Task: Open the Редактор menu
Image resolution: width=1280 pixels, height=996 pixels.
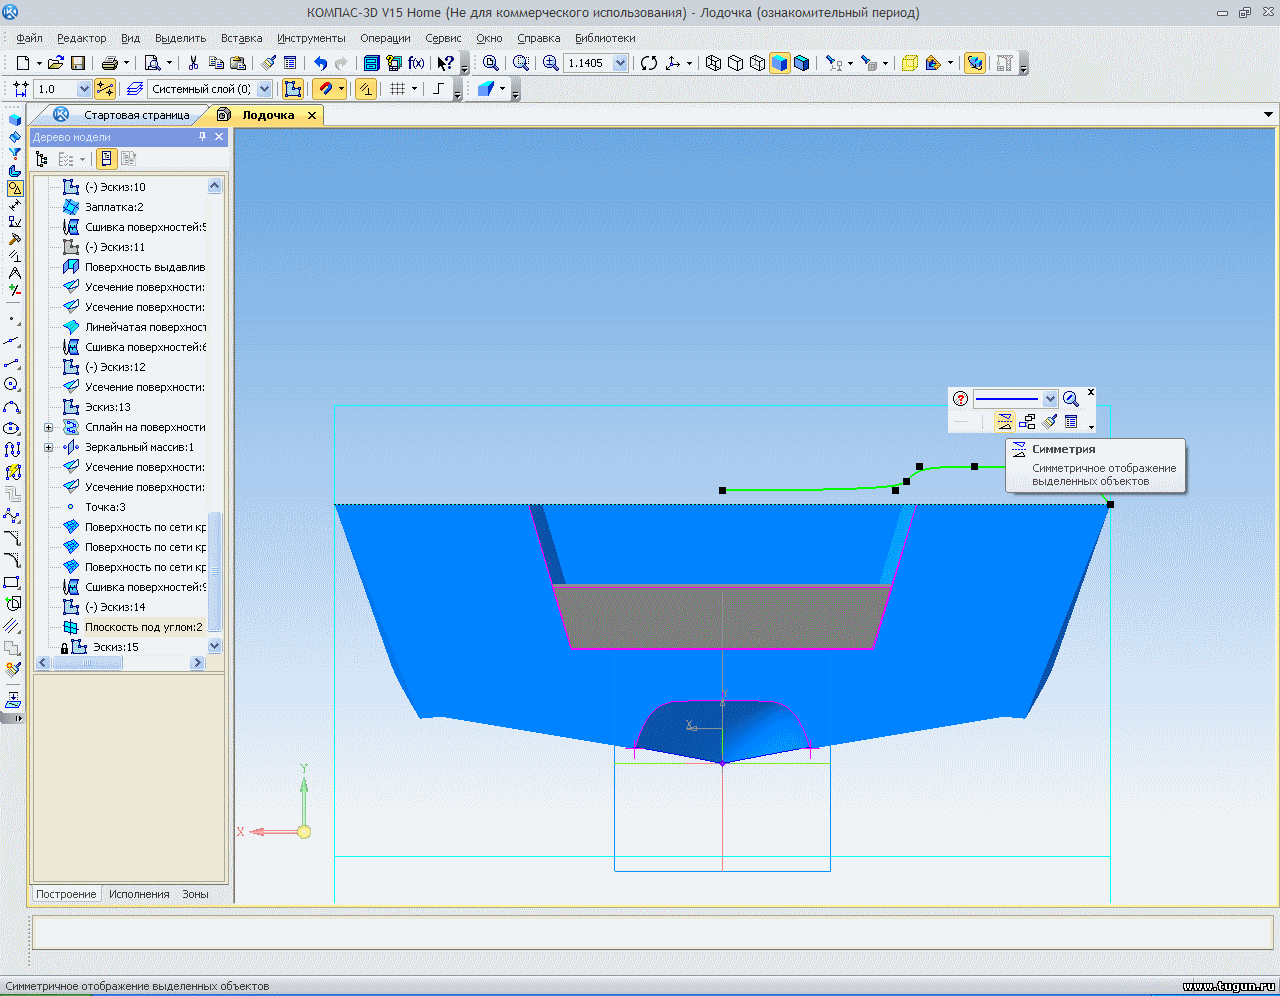Action: pyautogui.click(x=81, y=38)
